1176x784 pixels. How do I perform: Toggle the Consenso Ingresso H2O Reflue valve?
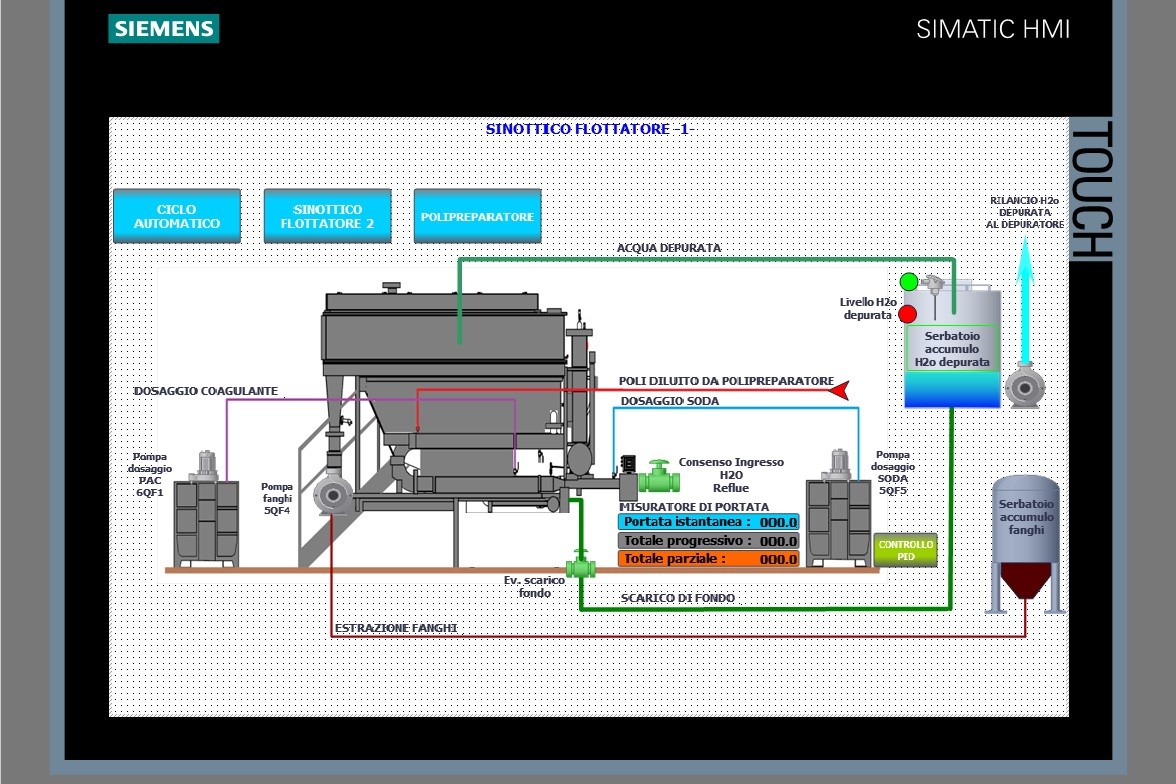[658, 476]
